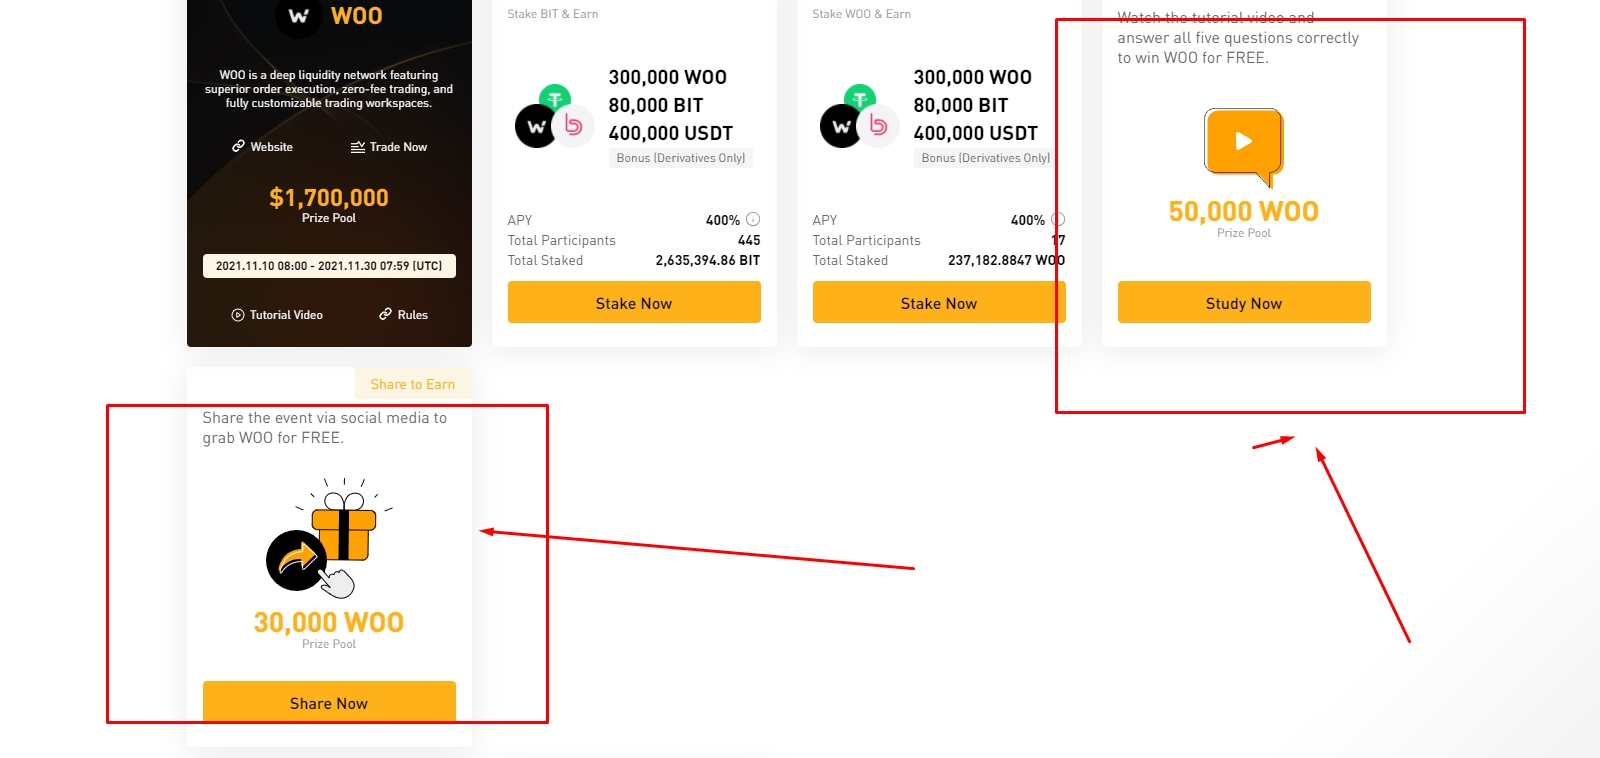Open the WOO Website link

262,147
